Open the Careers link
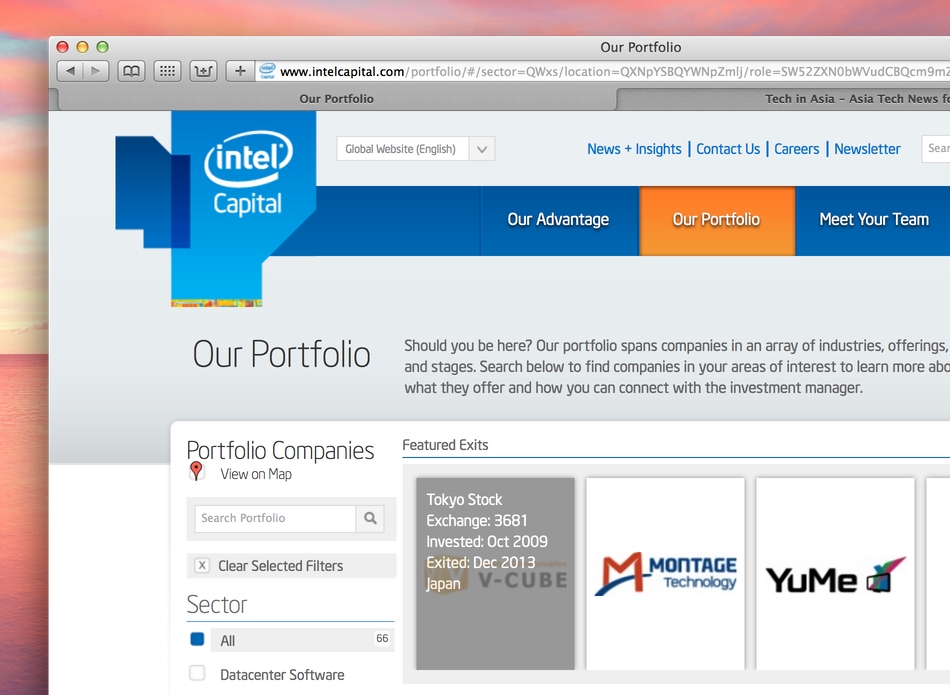 tap(797, 149)
